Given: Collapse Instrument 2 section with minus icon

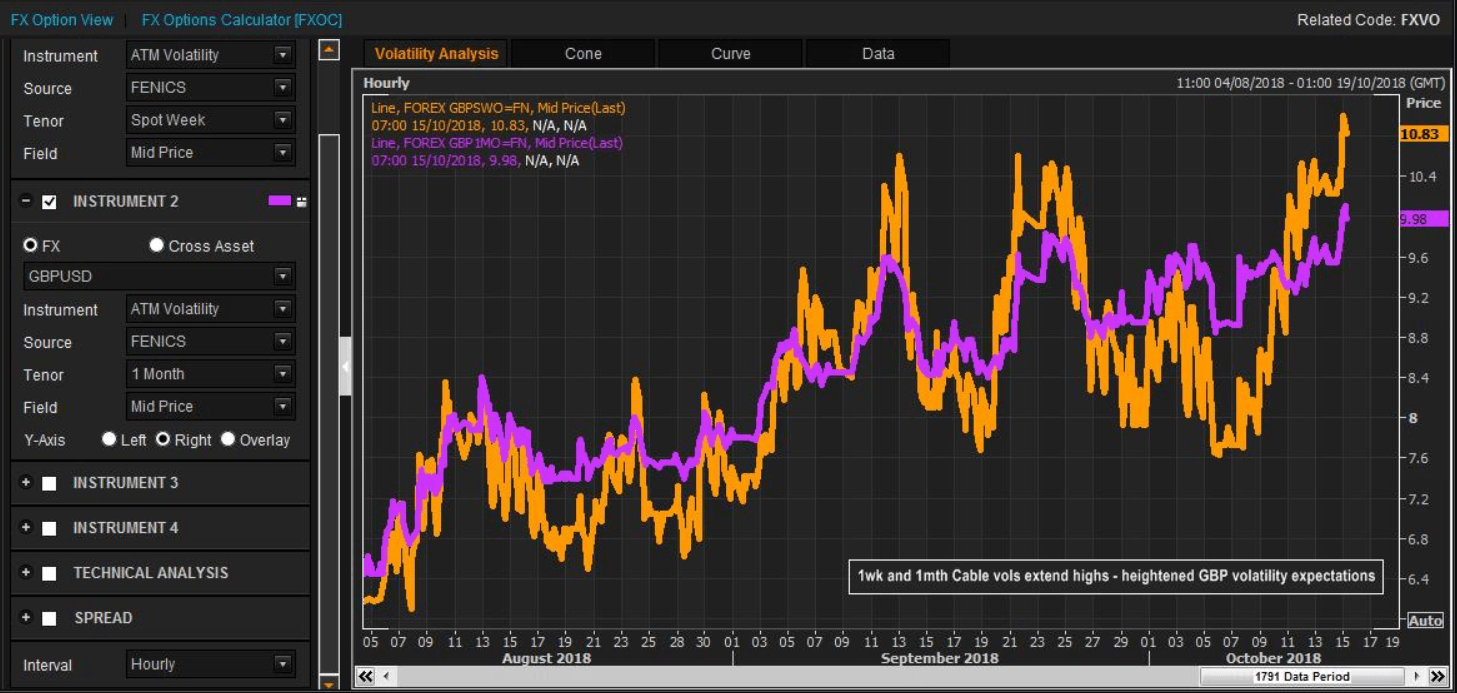Looking at the screenshot, I should tap(27, 201).
